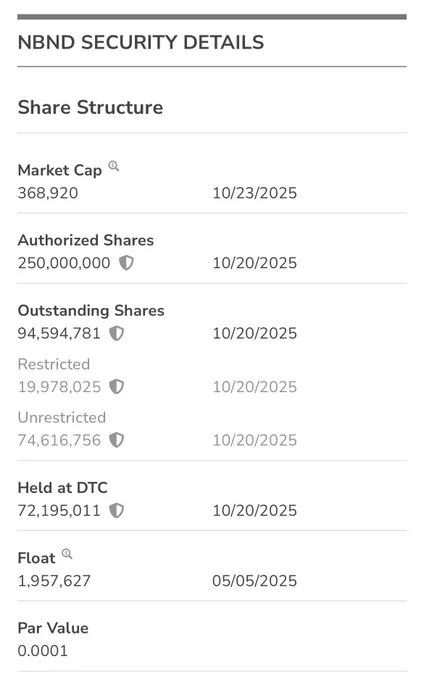Click the Par Value 0.0001
424x680 pixels.
tap(43, 651)
